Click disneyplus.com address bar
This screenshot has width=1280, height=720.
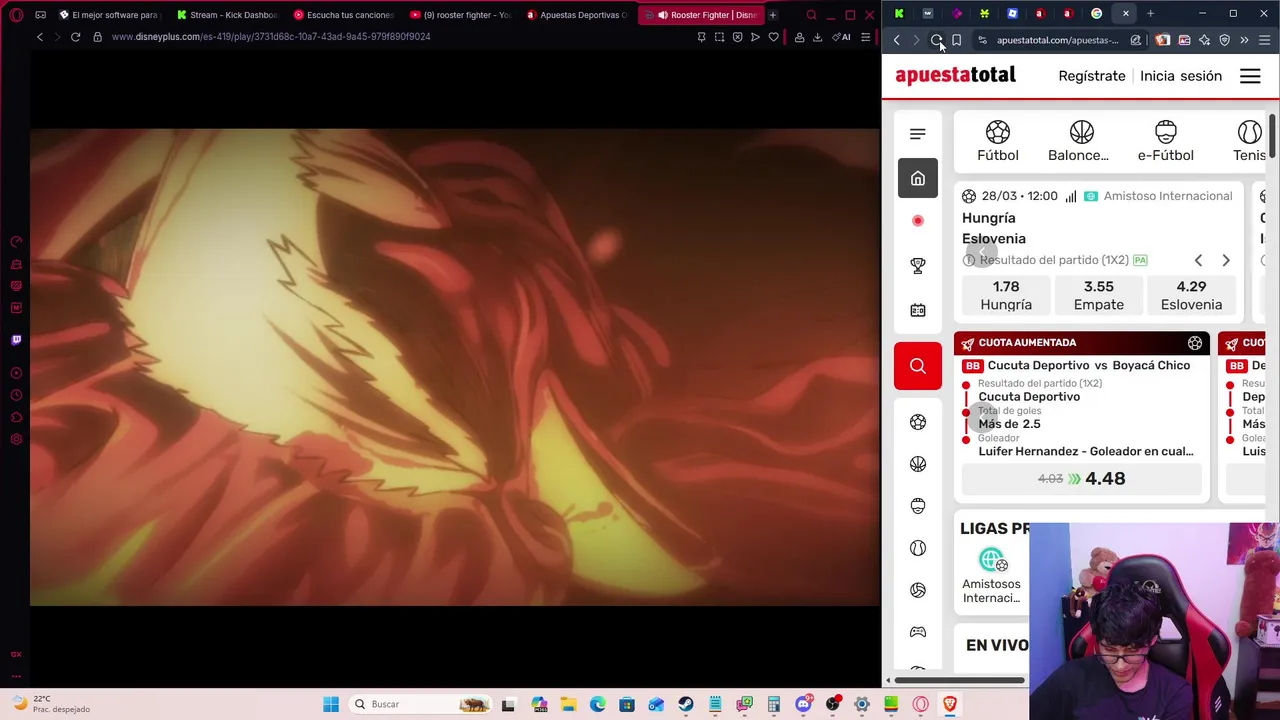coord(270,37)
